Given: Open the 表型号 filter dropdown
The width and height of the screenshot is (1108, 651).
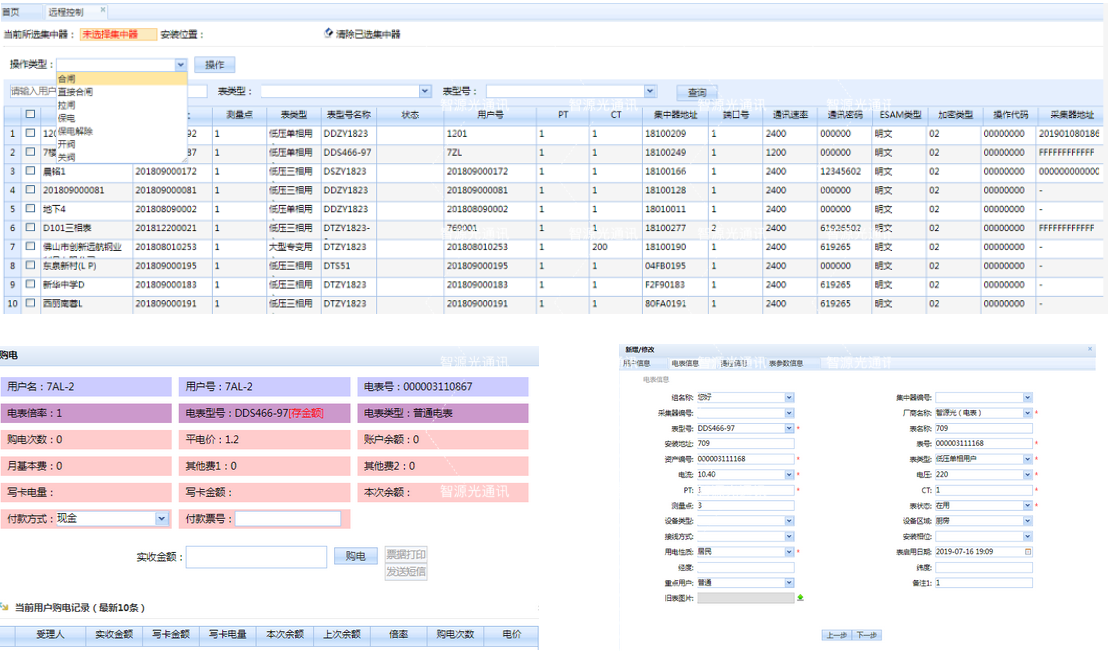Looking at the screenshot, I should click(650, 91).
